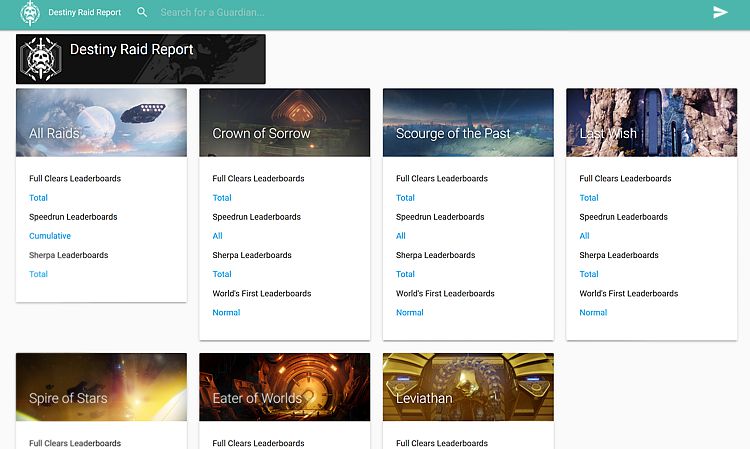Open Scourge of the Past World's First Normal
This screenshot has height=449, width=750.
point(410,312)
